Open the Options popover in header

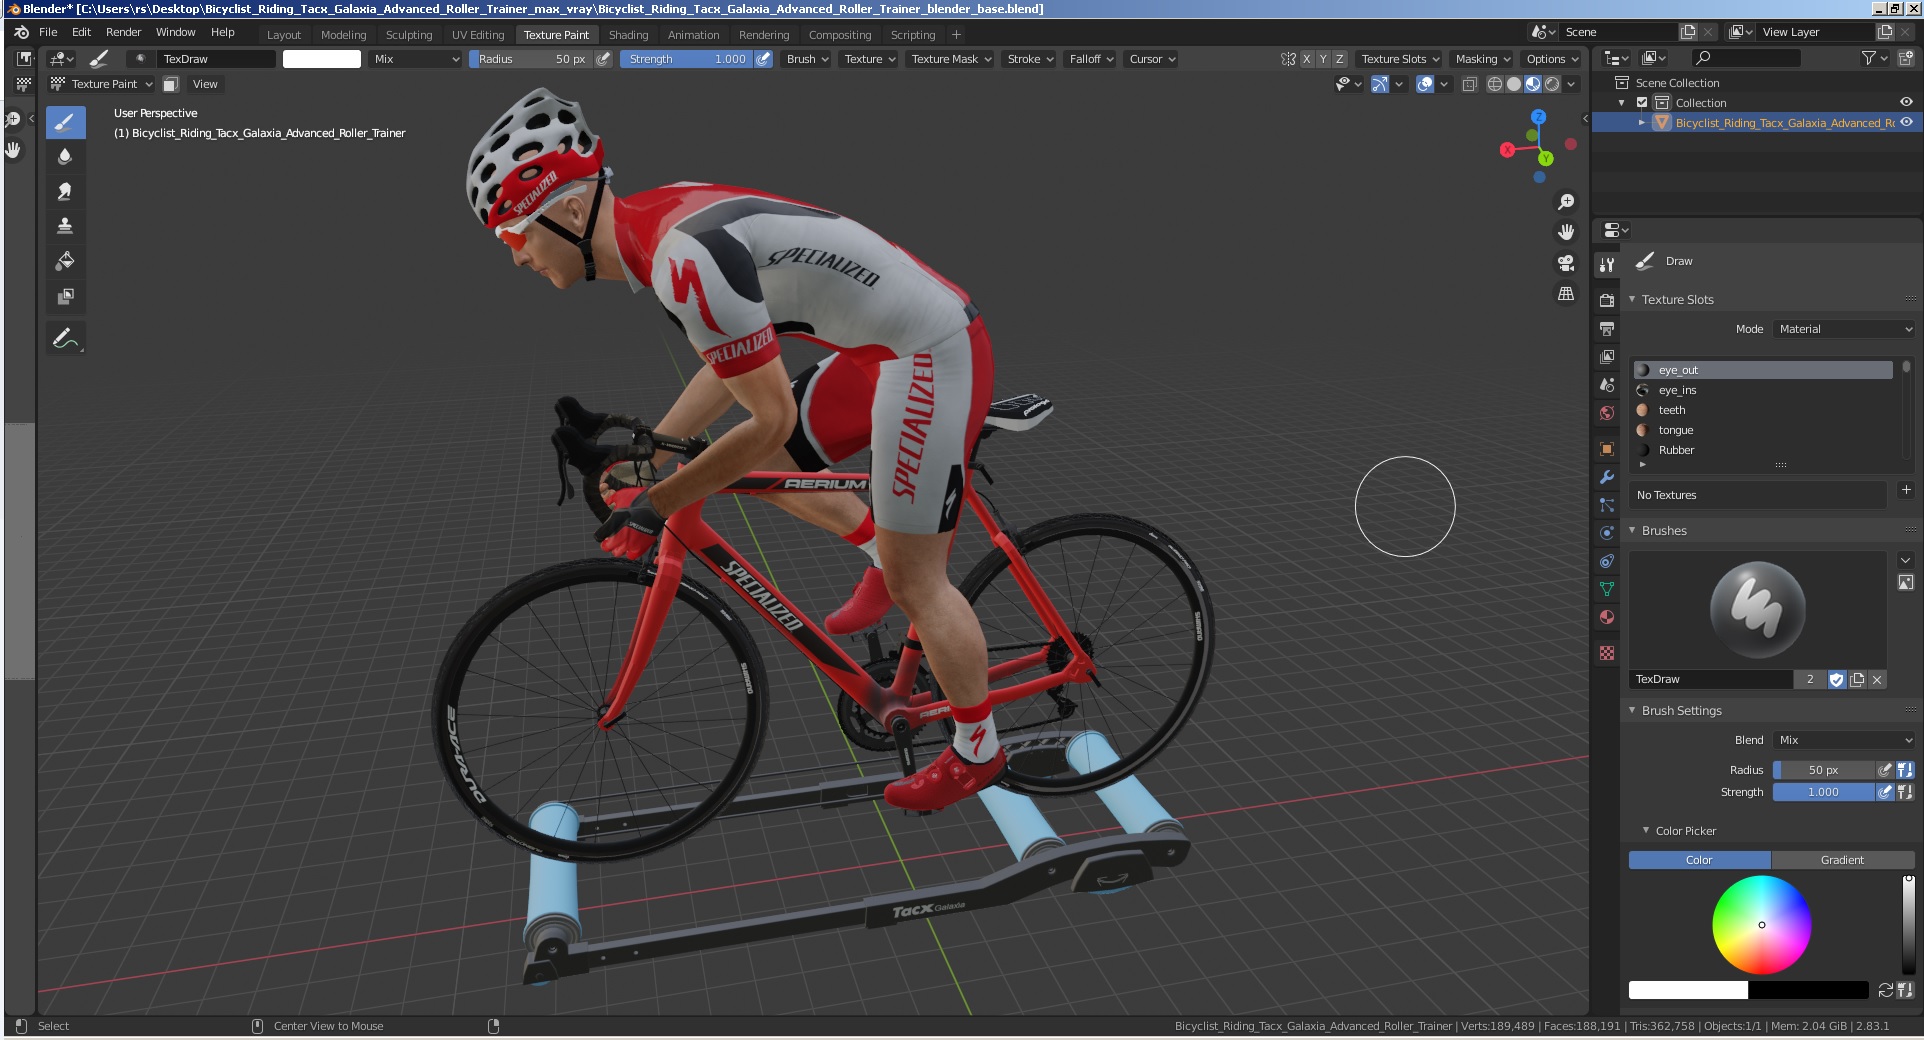click(1551, 59)
